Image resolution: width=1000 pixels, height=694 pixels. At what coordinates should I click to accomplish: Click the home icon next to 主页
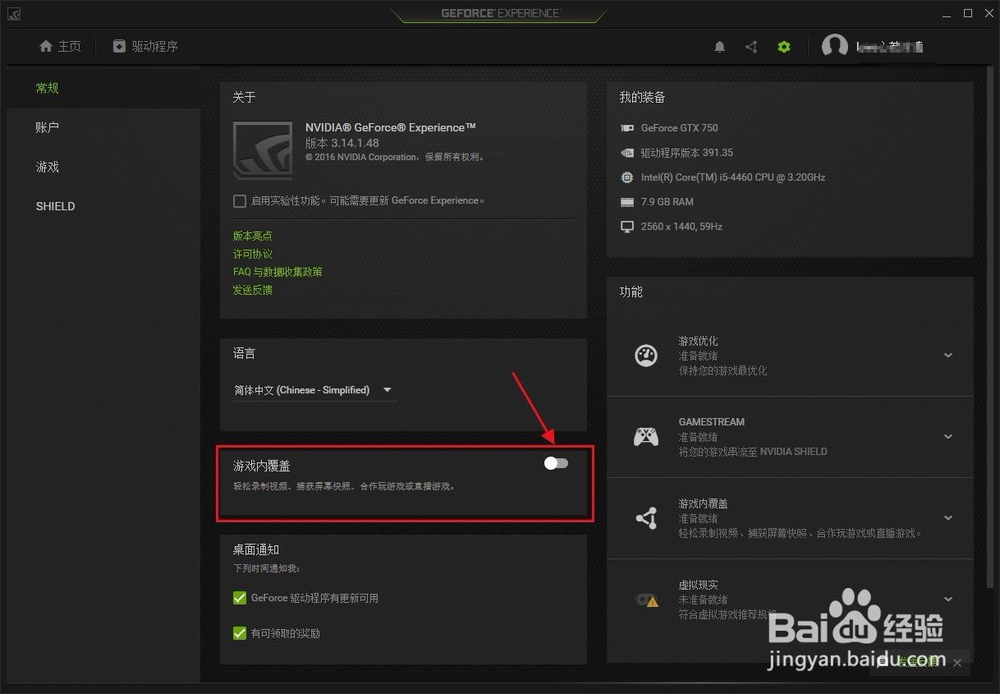[45, 46]
